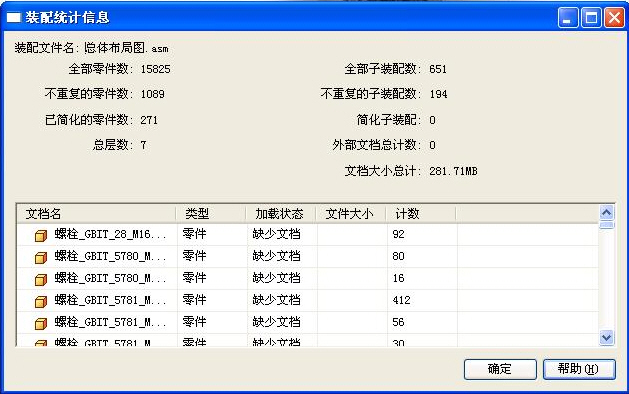Screen dimensions: 629x394
Task: Click the total parts value 15825
Action: point(156,69)
